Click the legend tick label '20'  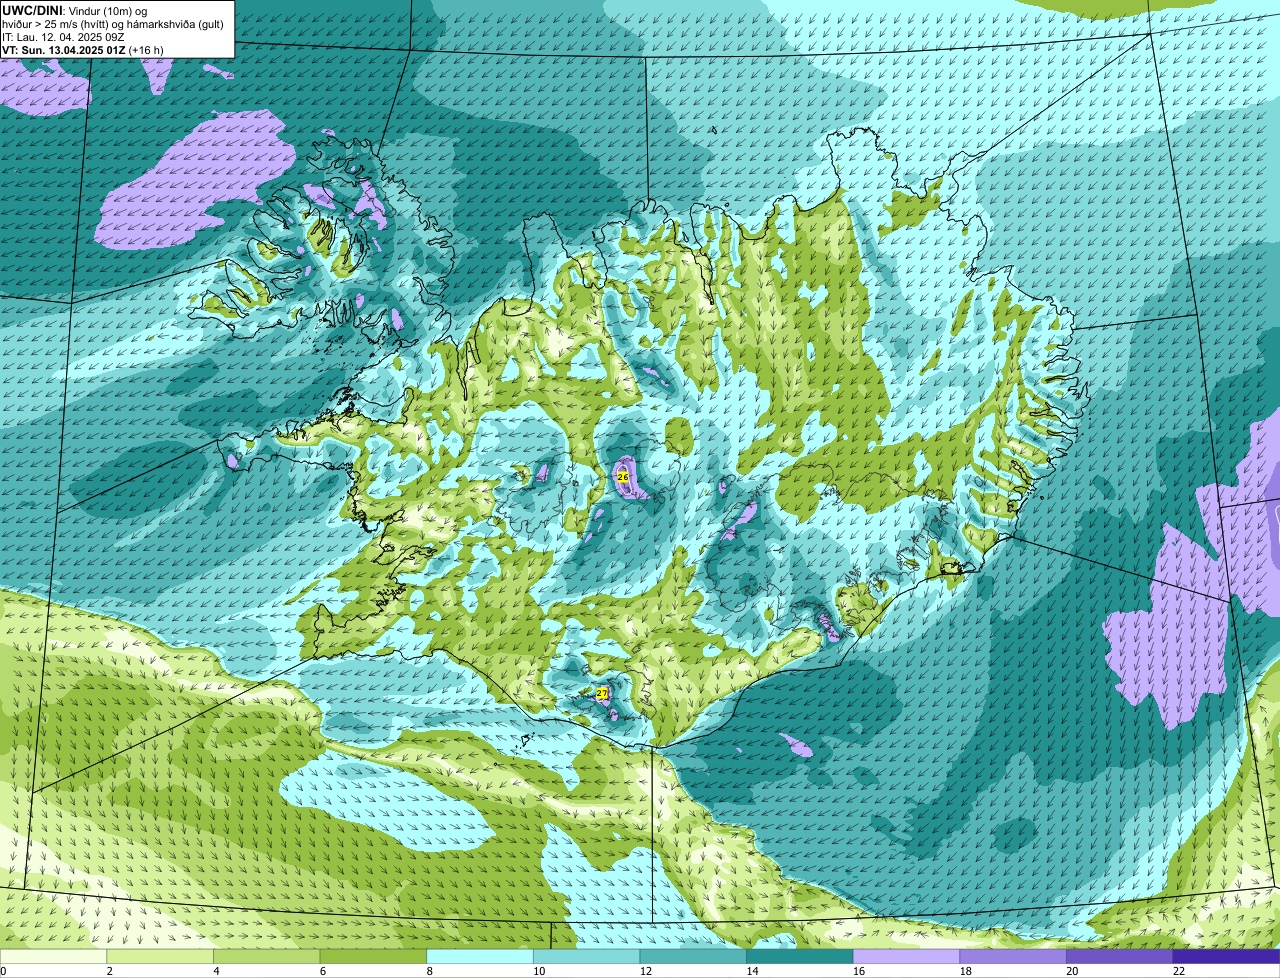[x=1073, y=971]
